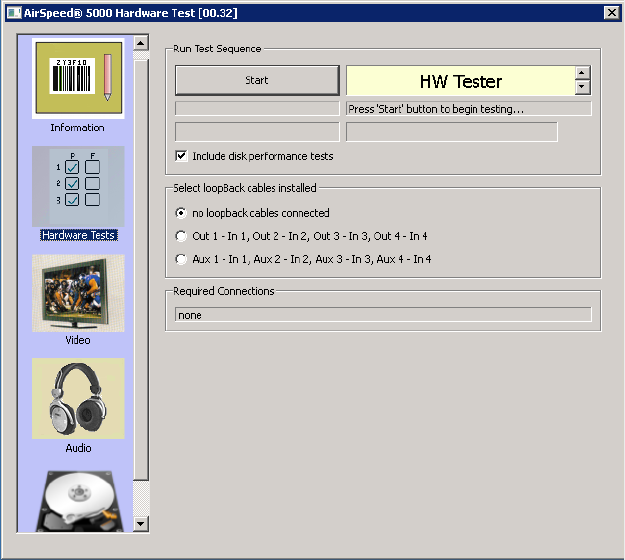Click the Required Connections none field
Screen dimensions: 625x560
coord(383,314)
